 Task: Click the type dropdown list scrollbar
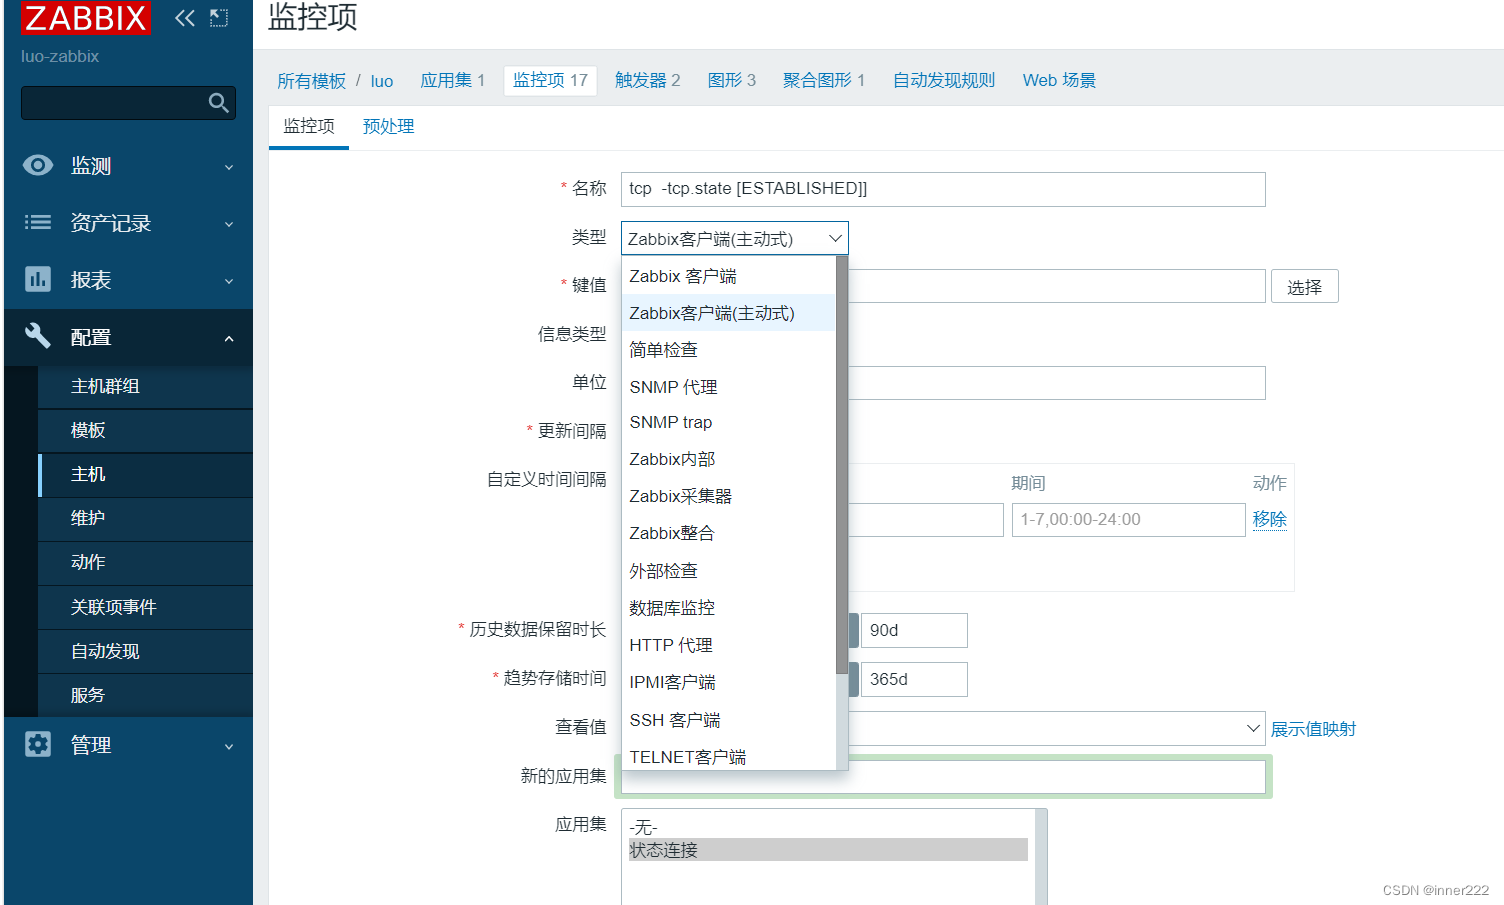tap(842, 465)
